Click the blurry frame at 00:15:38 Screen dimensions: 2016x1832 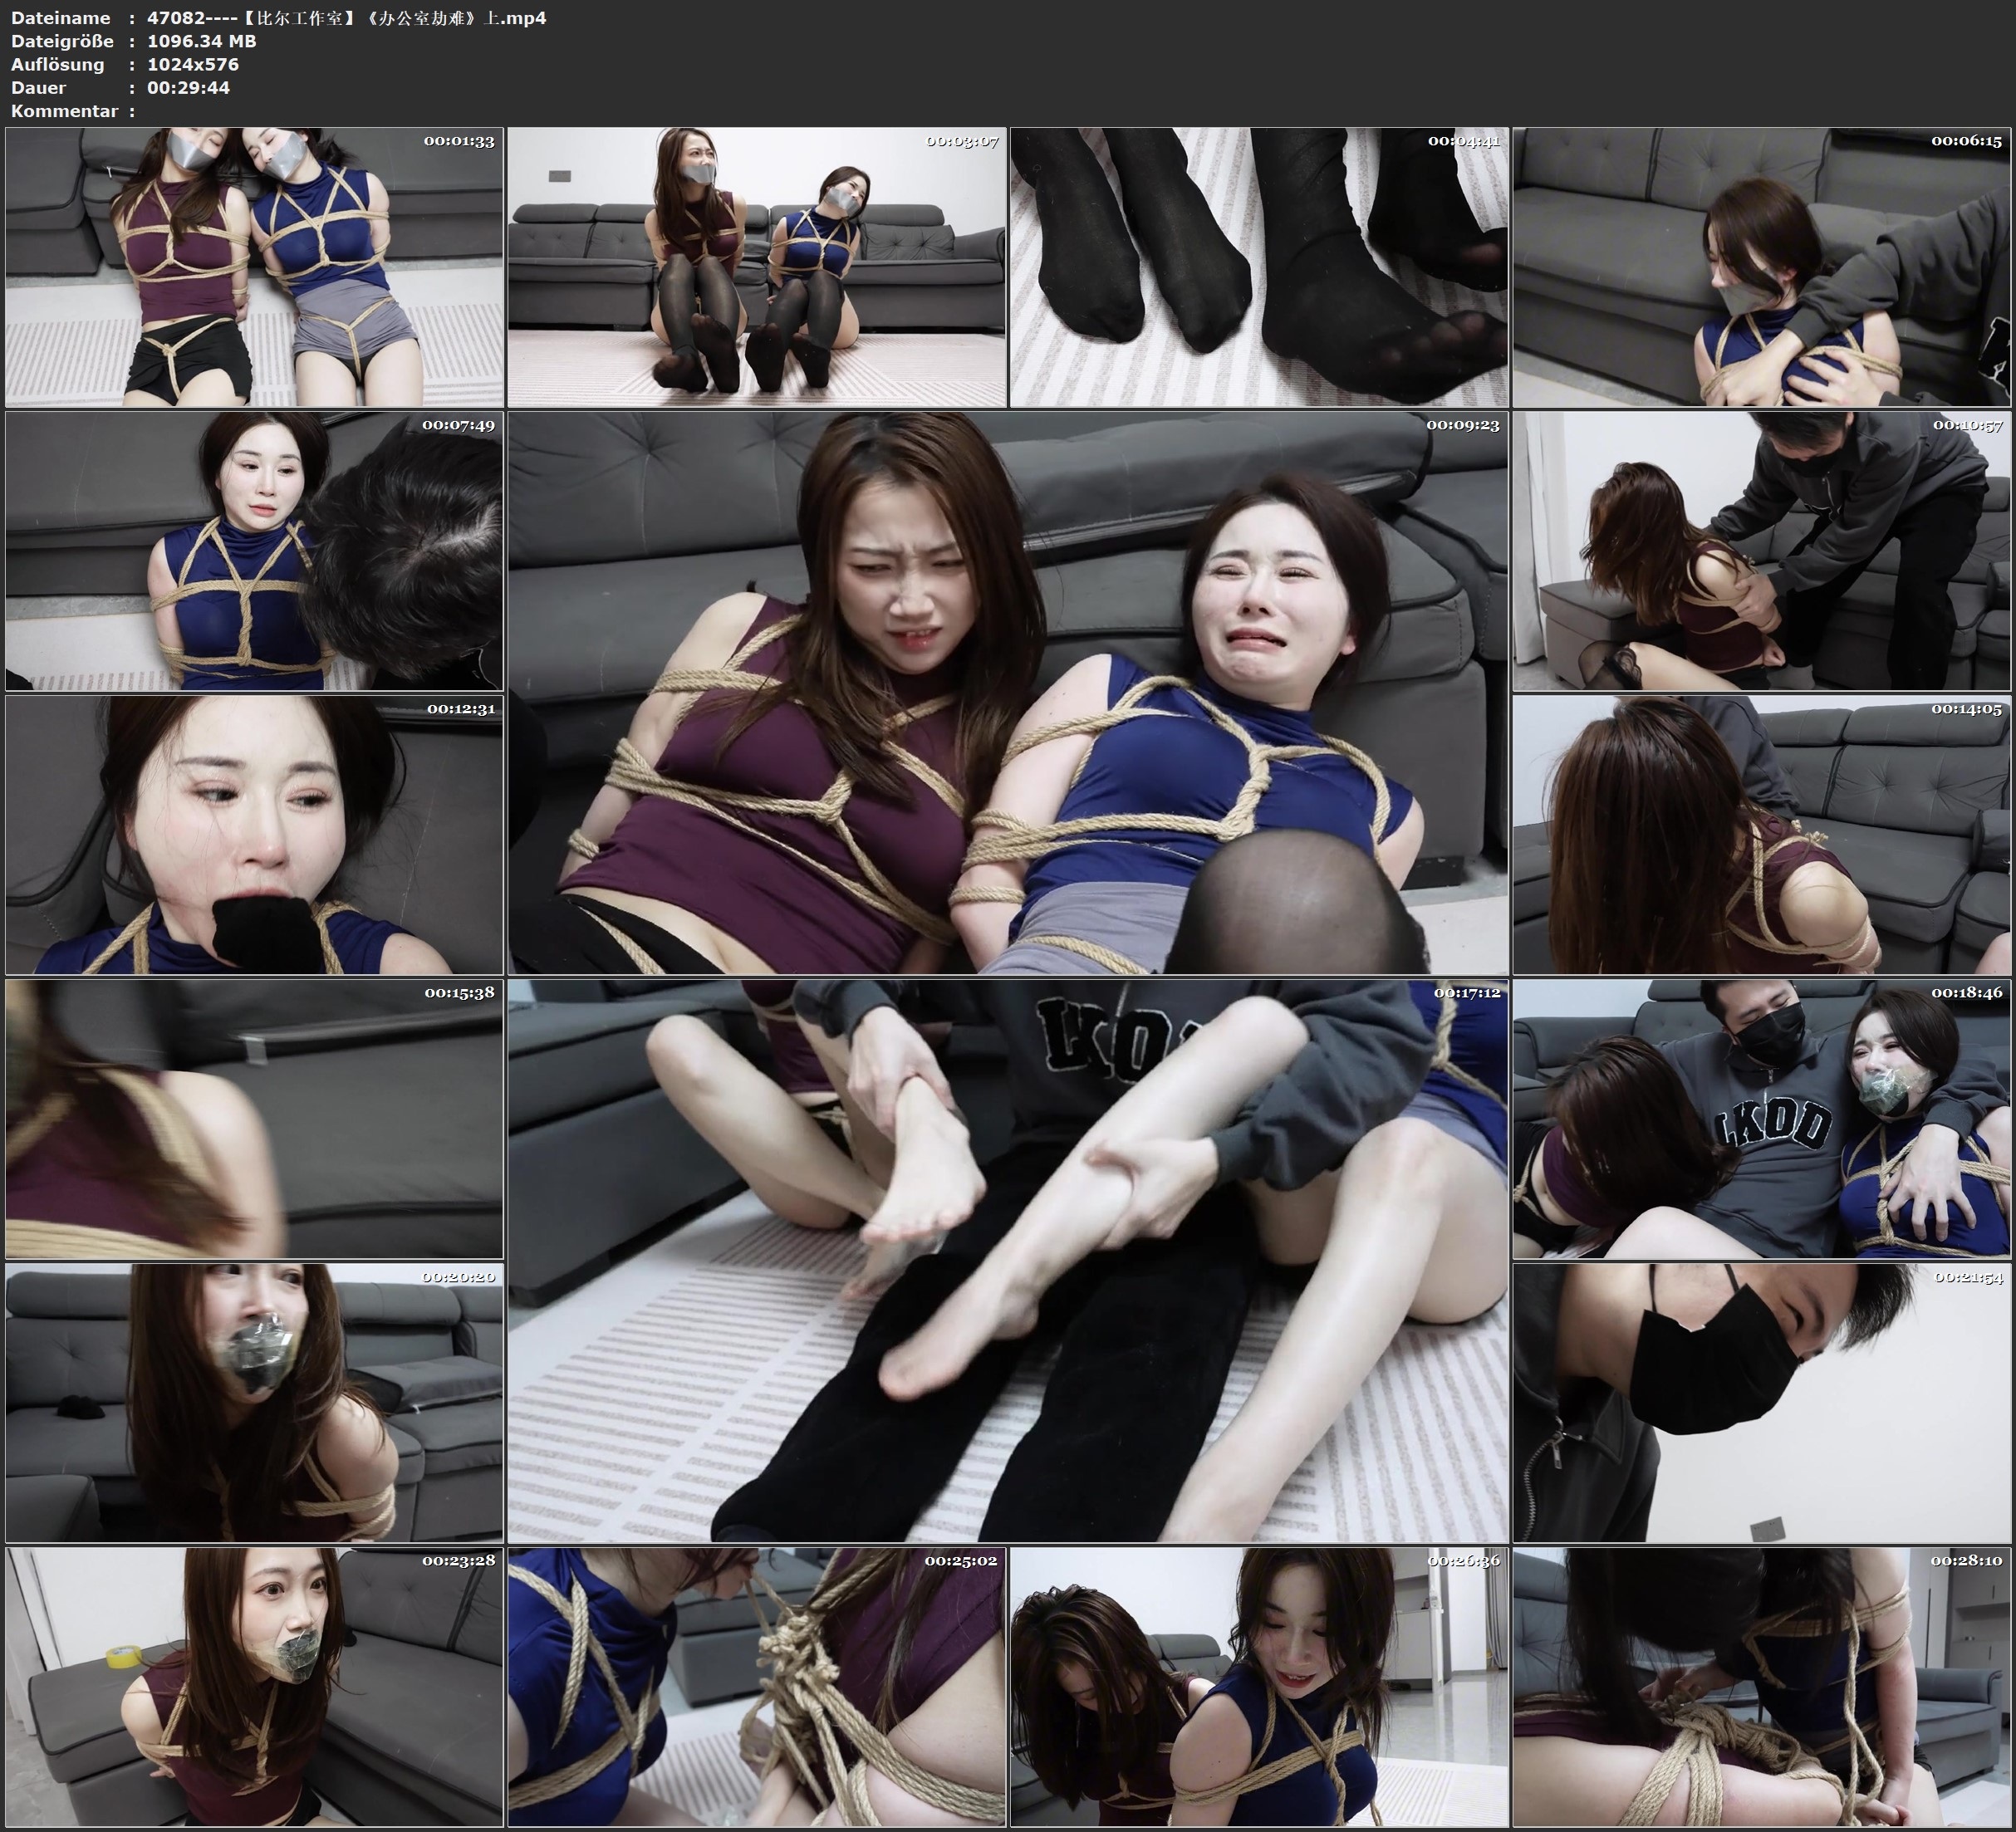[254, 1119]
